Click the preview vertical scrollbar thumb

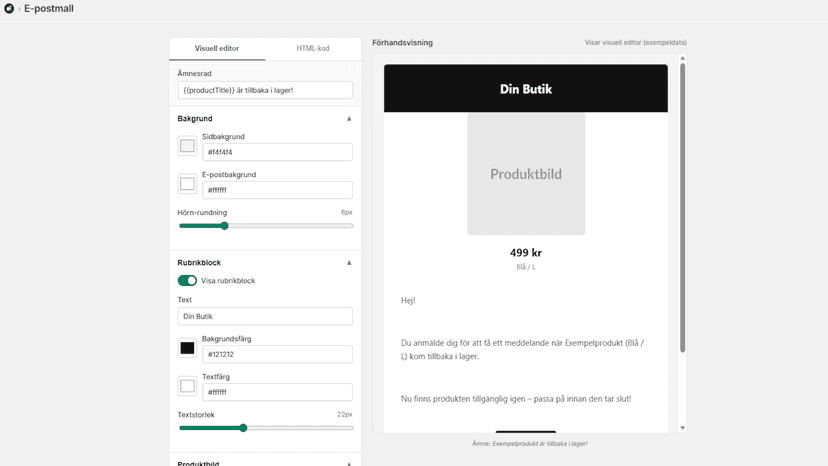click(x=682, y=208)
